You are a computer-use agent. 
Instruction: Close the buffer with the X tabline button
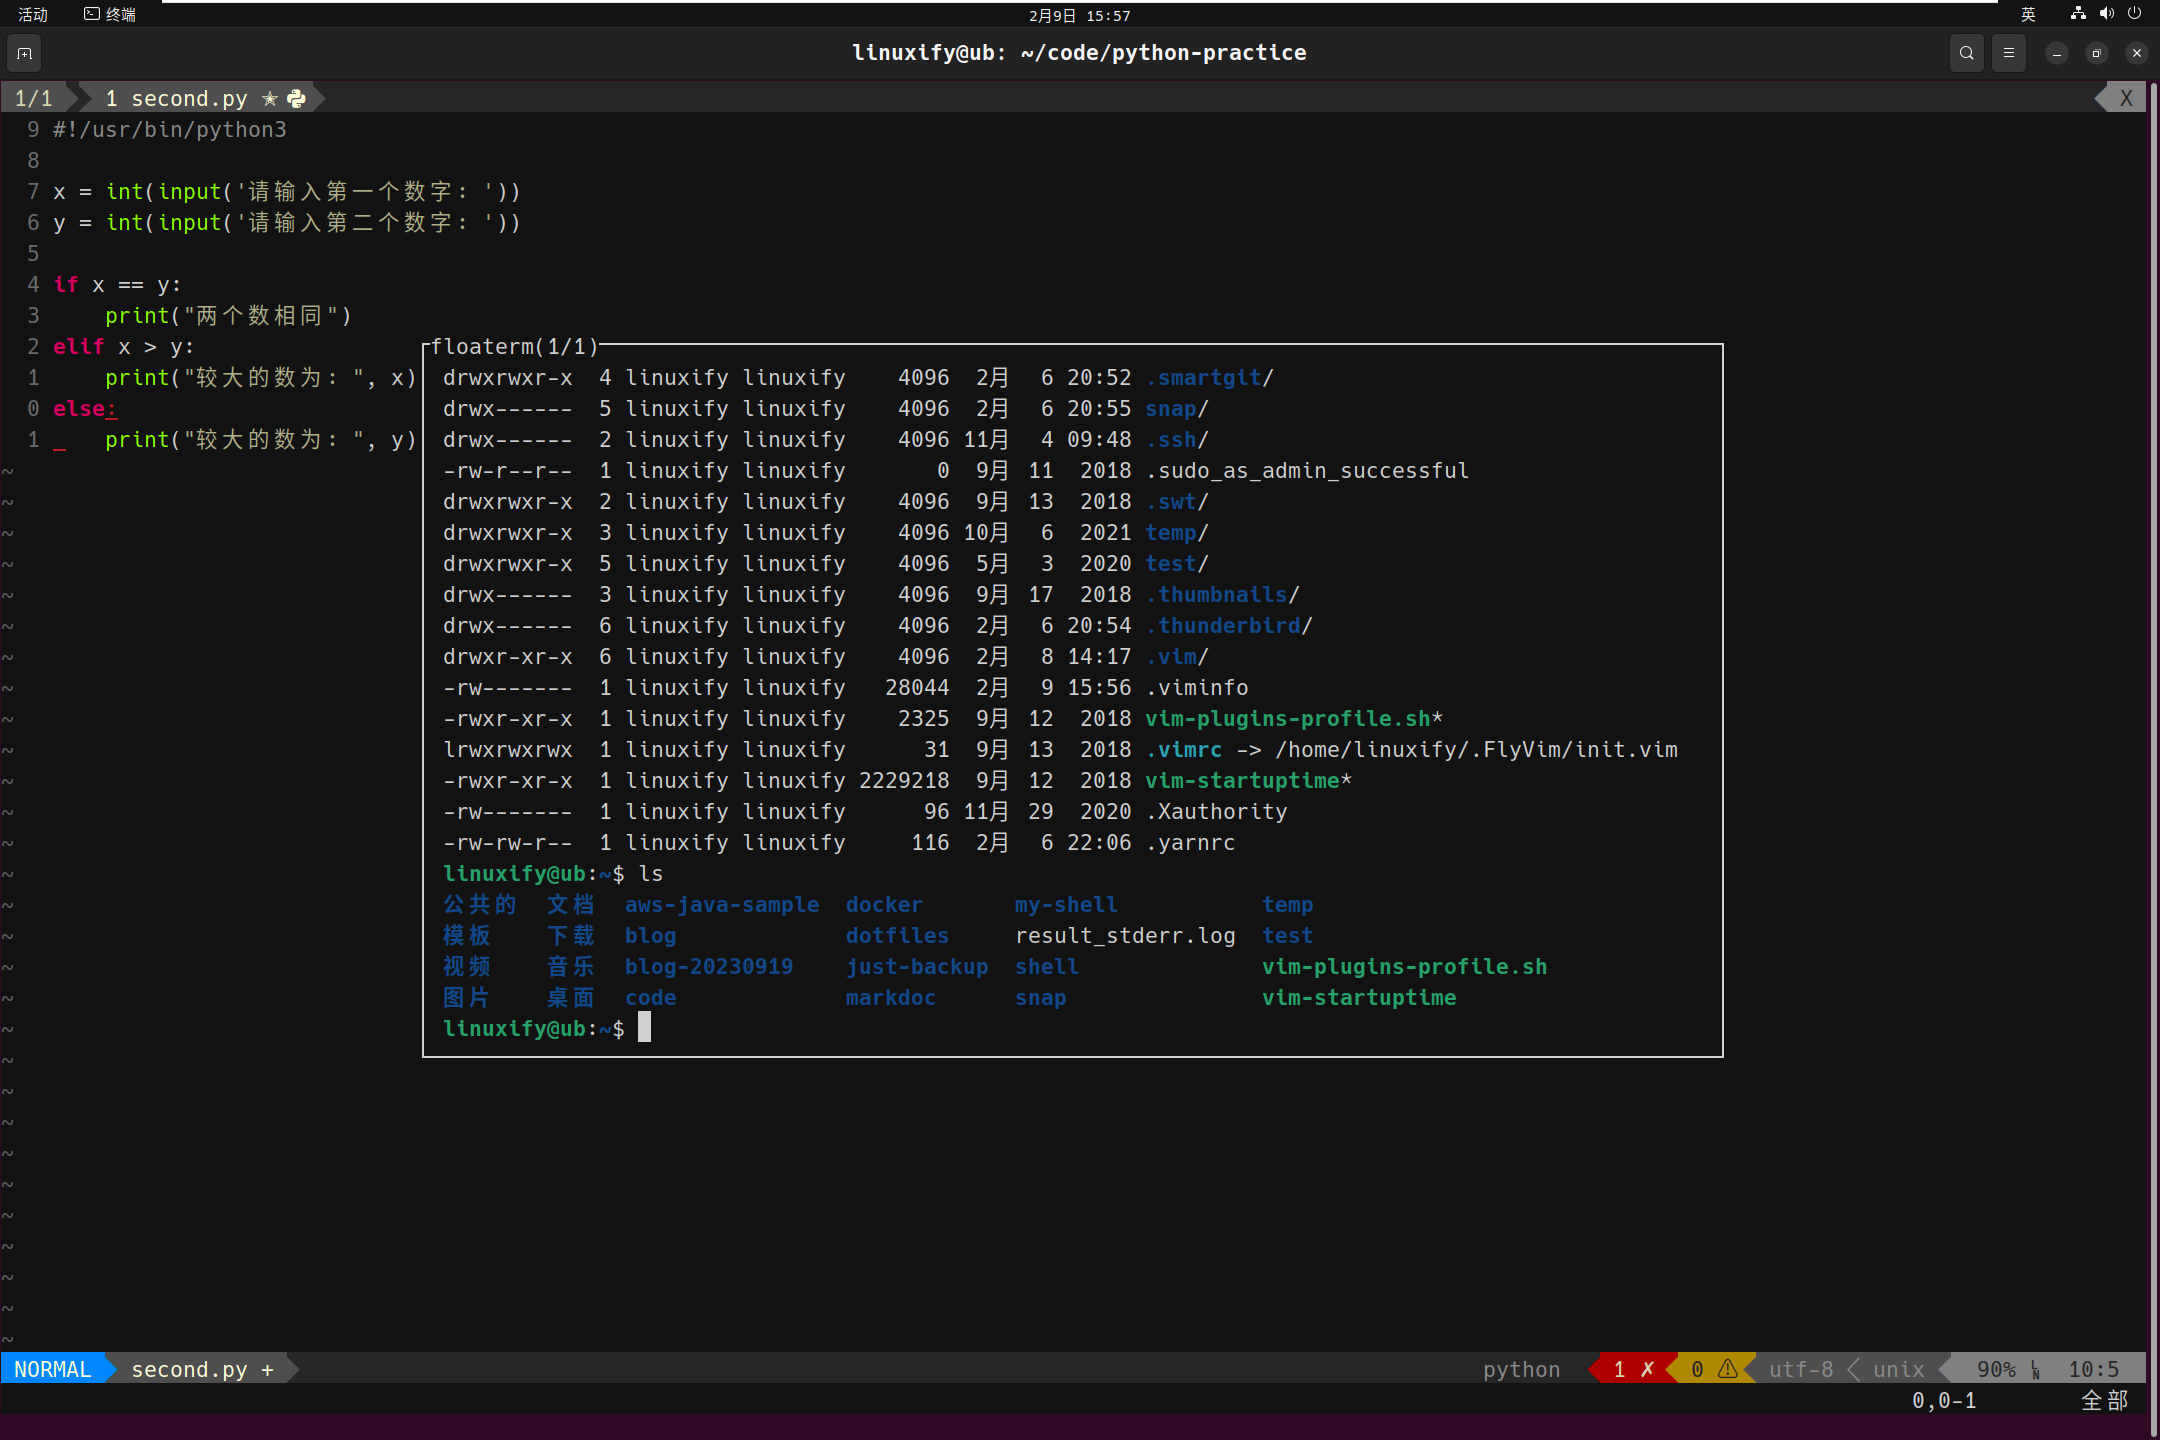[x=2126, y=98]
